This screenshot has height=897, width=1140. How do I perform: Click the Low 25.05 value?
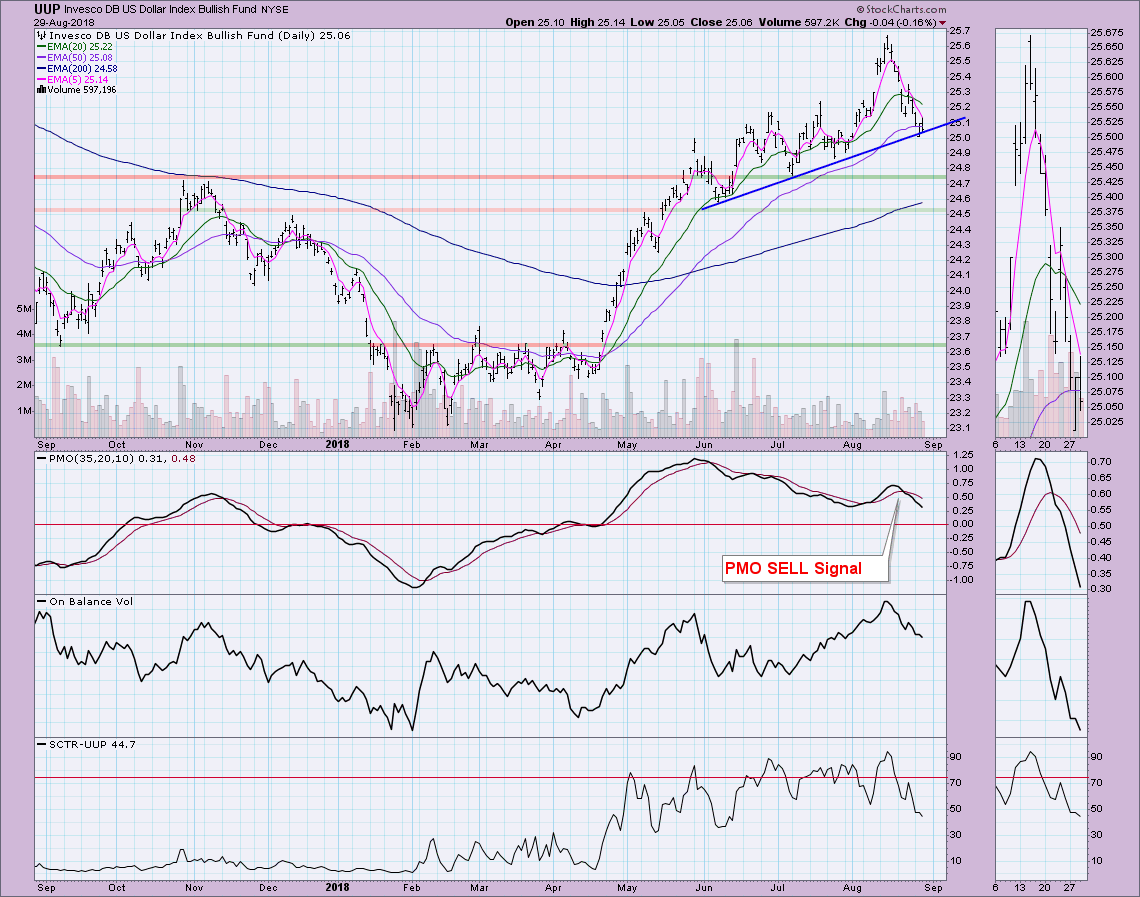[x=657, y=23]
